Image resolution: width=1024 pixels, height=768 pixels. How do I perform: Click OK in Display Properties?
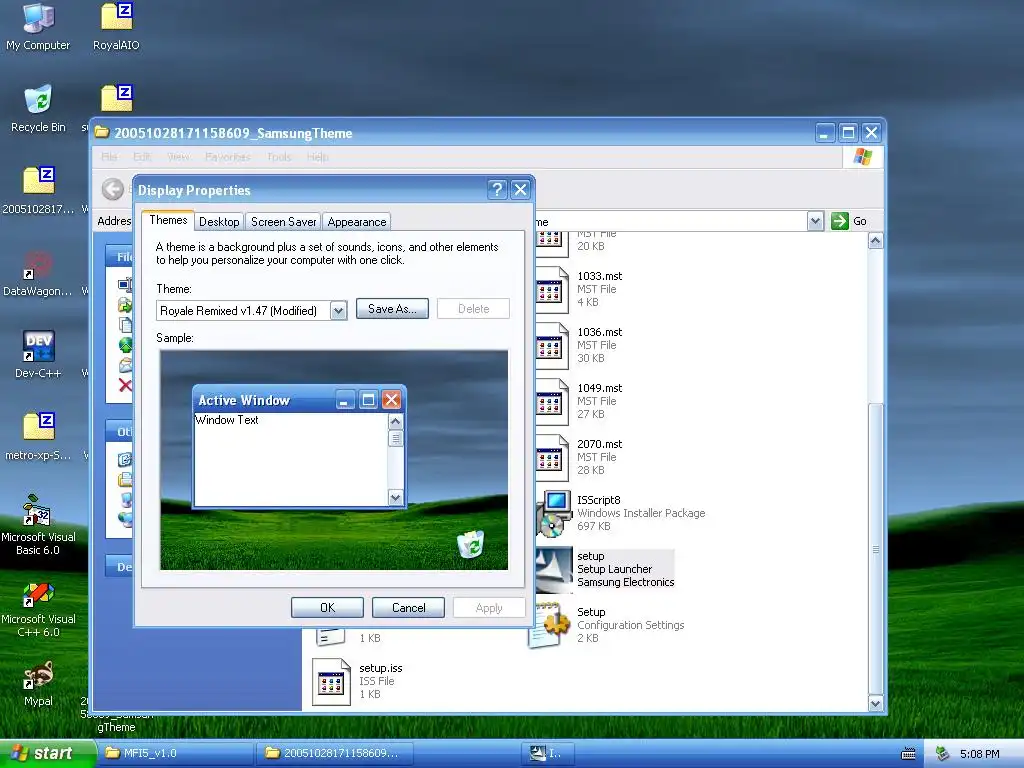tap(327, 608)
